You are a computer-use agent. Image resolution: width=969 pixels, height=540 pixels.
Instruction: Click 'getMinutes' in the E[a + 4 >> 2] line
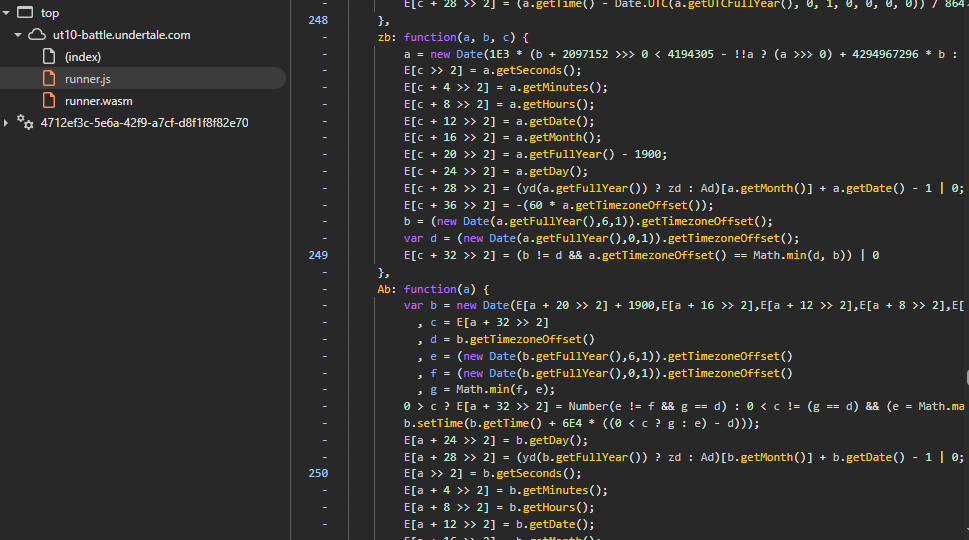tap(556, 491)
